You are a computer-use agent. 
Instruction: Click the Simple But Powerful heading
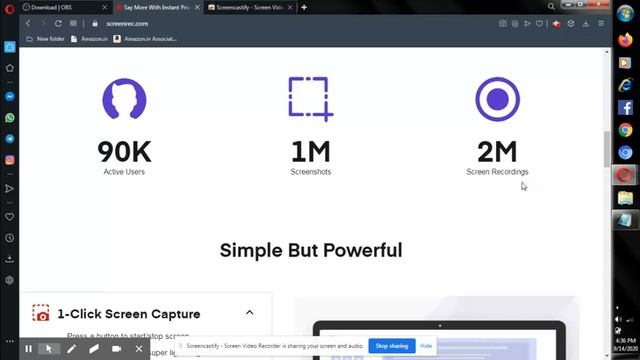tap(311, 250)
